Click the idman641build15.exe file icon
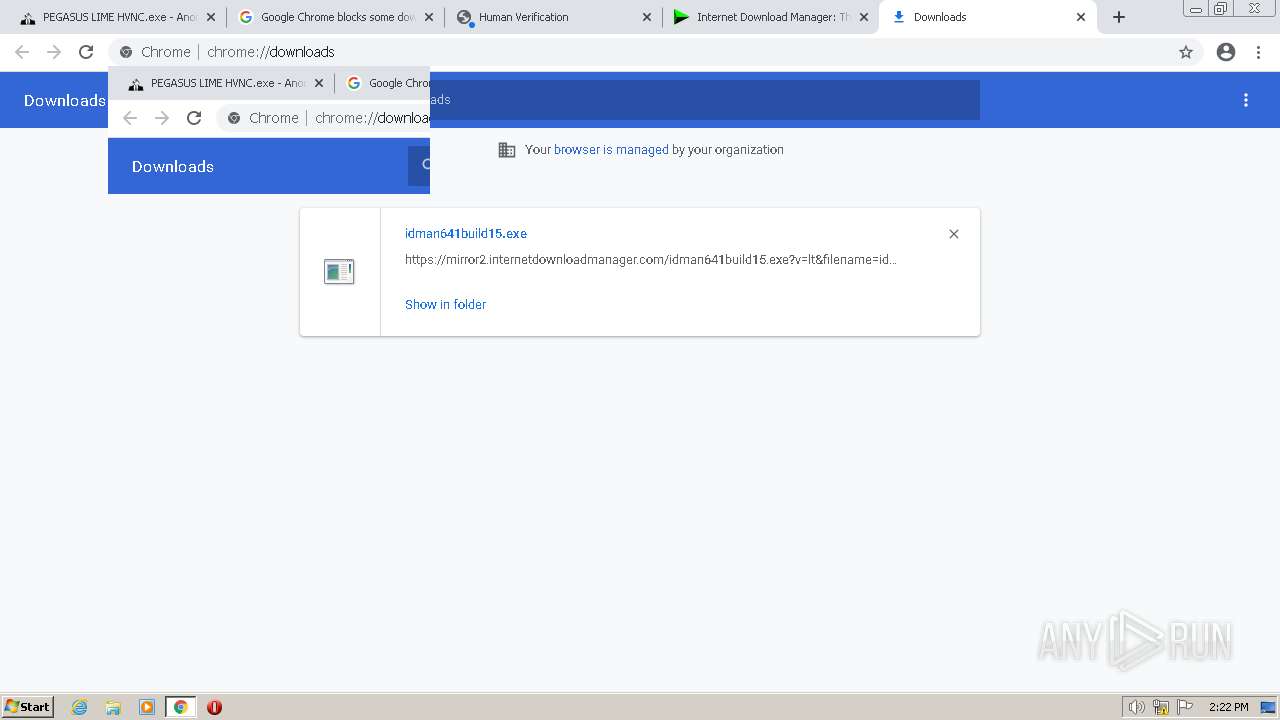Image resolution: width=1280 pixels, height=720 pixels. coord(339,271)
